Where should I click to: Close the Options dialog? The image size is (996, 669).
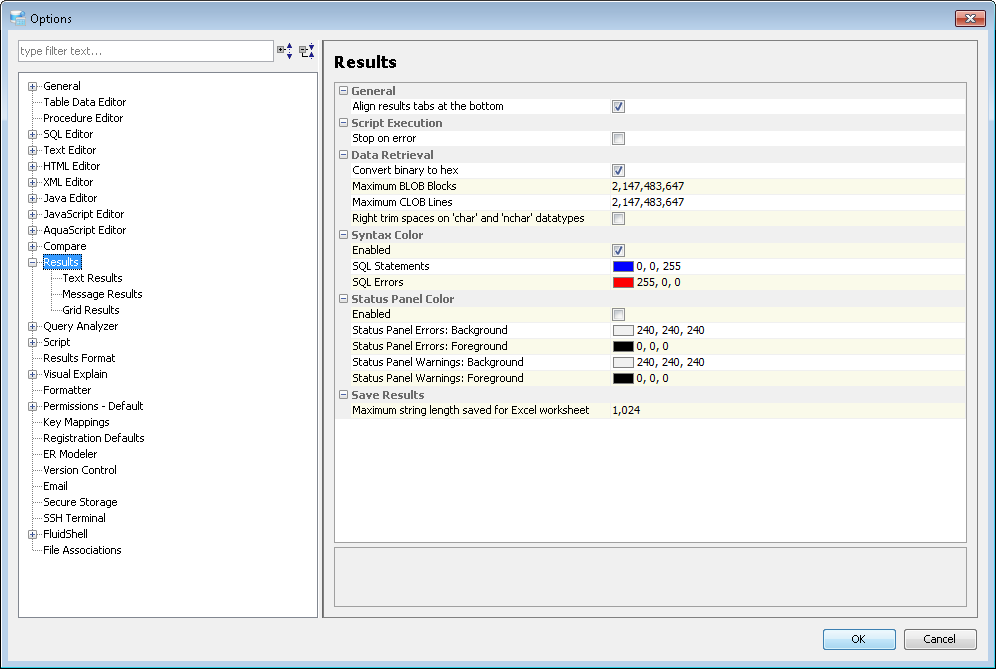click(970, 18)
